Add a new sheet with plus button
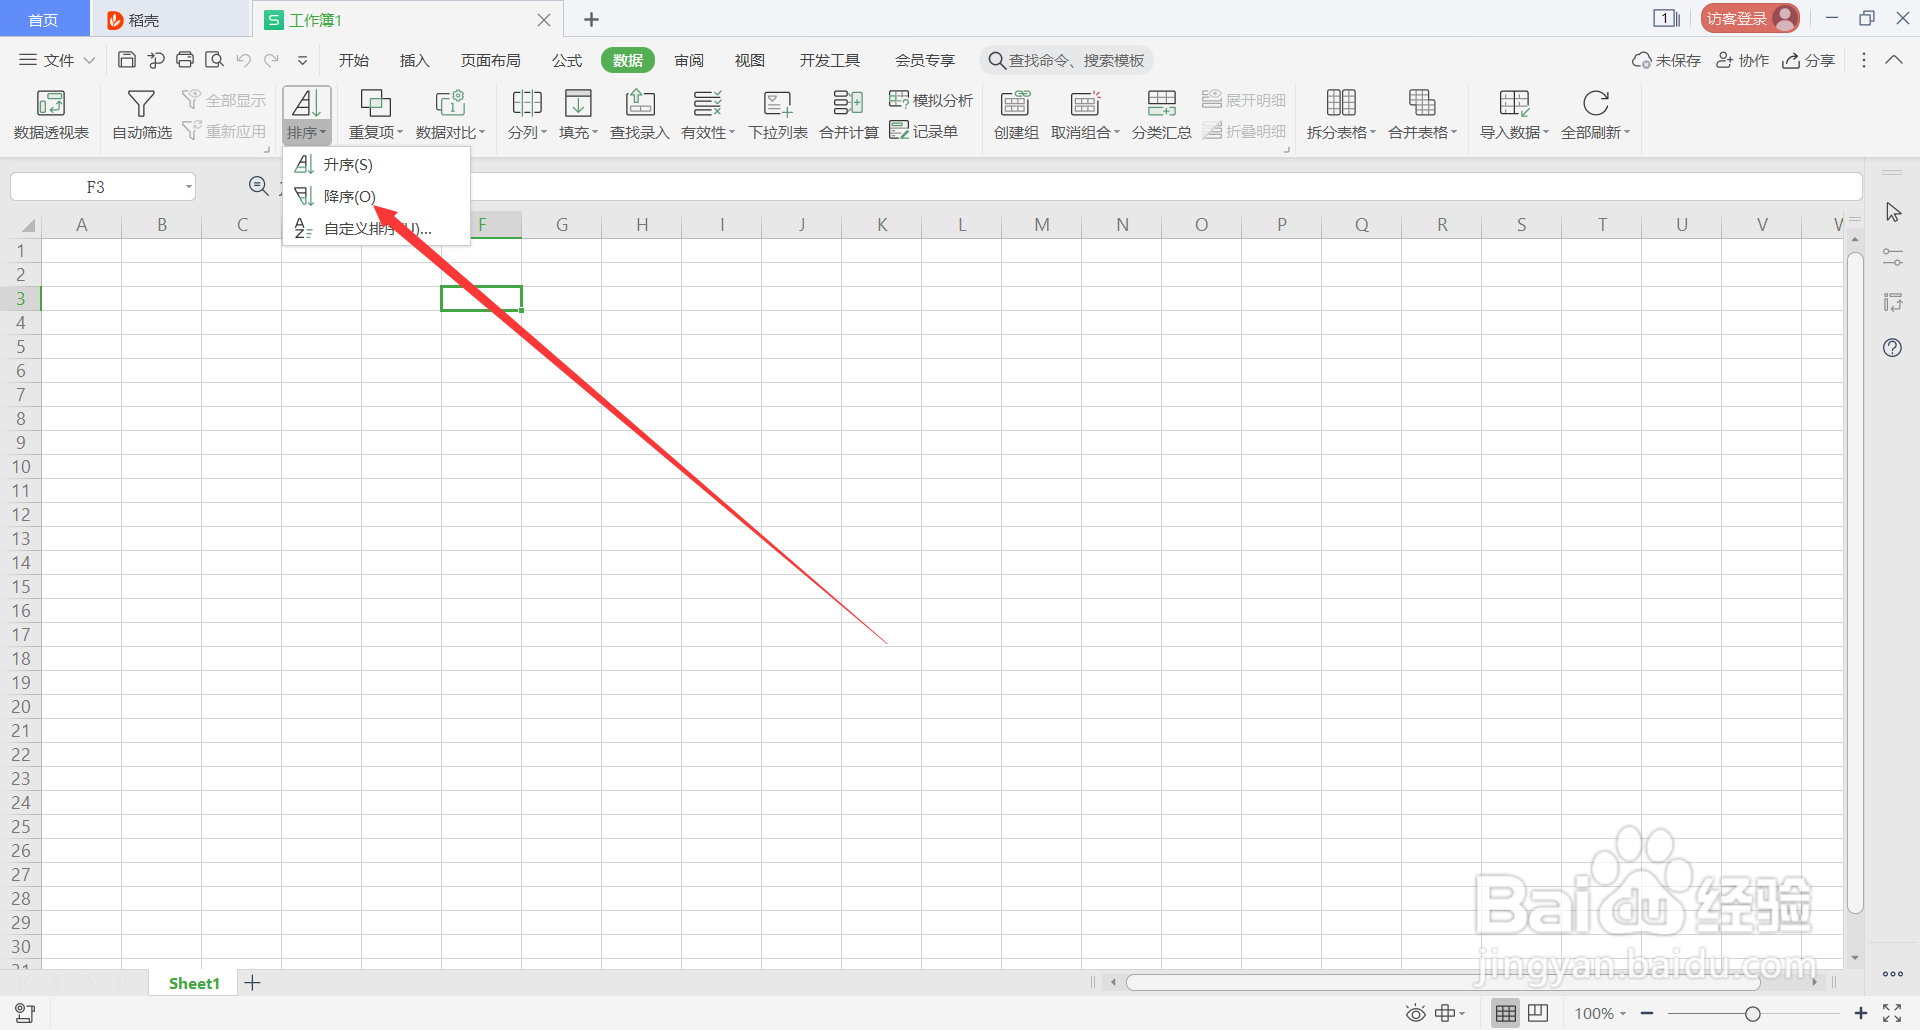 (253, 983)
